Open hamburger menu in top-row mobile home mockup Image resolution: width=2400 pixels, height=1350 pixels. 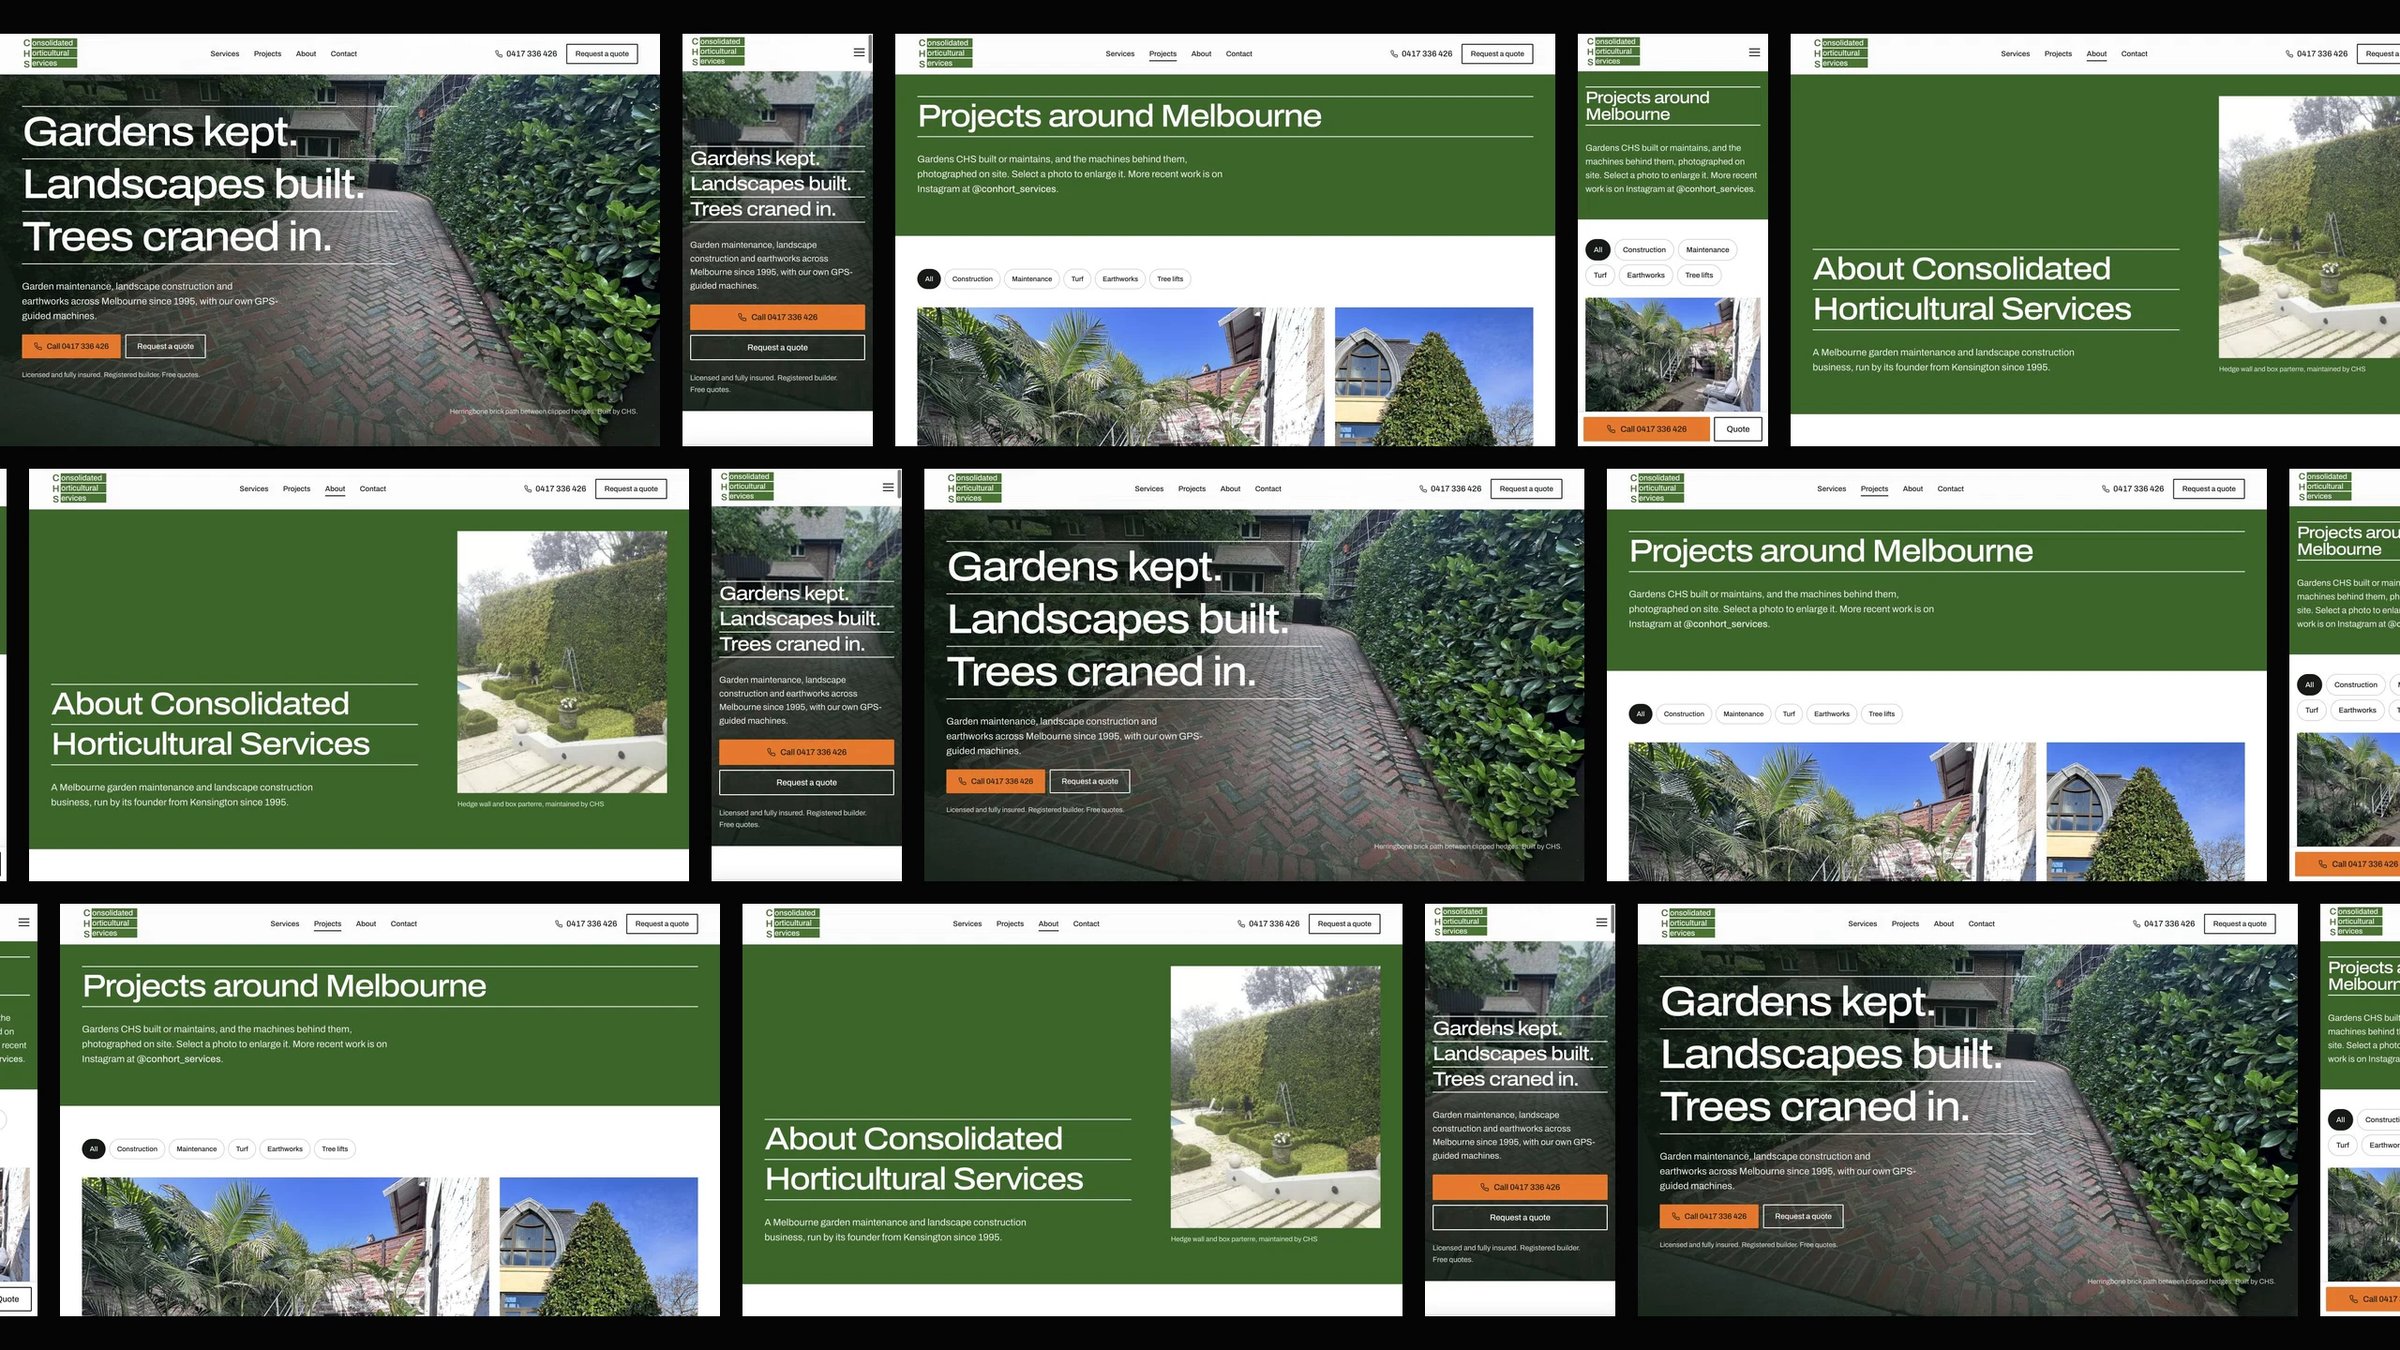click(859, 52)
